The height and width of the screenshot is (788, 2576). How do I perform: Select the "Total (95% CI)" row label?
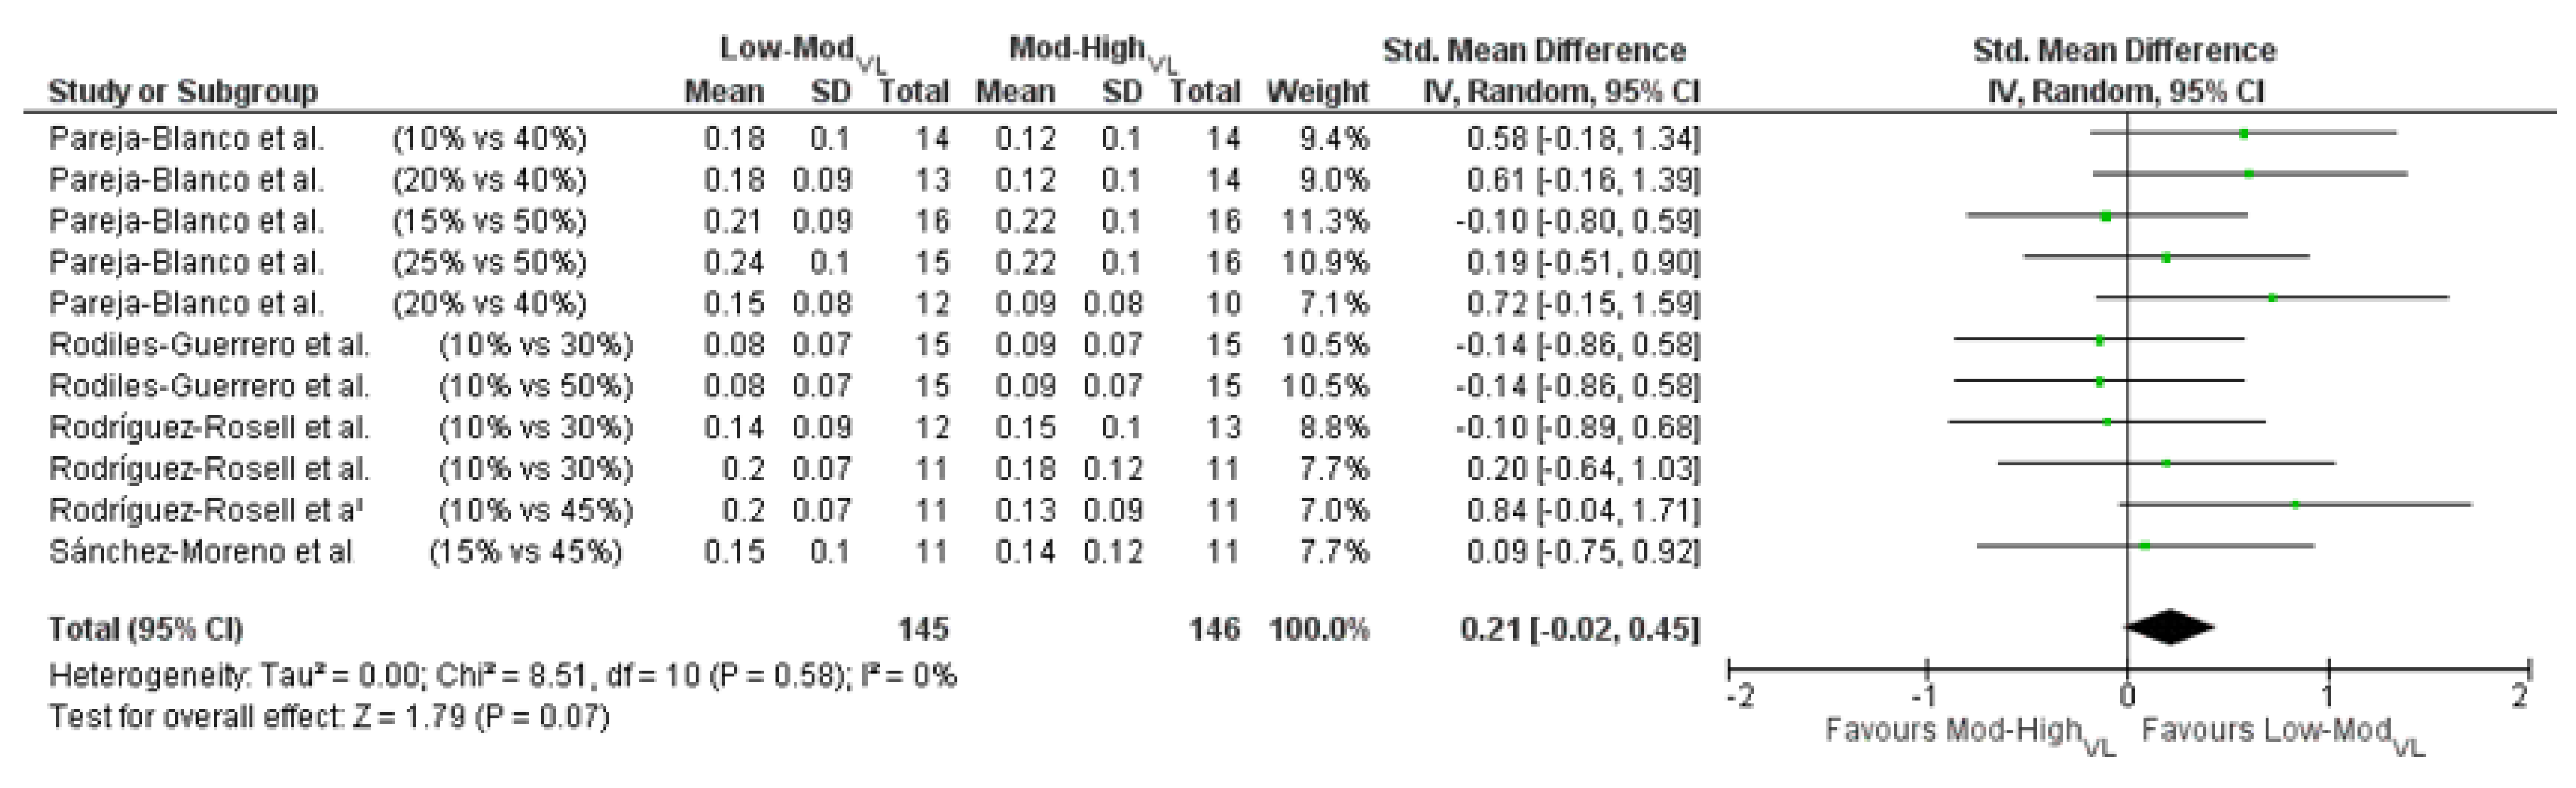pos(146,629)
